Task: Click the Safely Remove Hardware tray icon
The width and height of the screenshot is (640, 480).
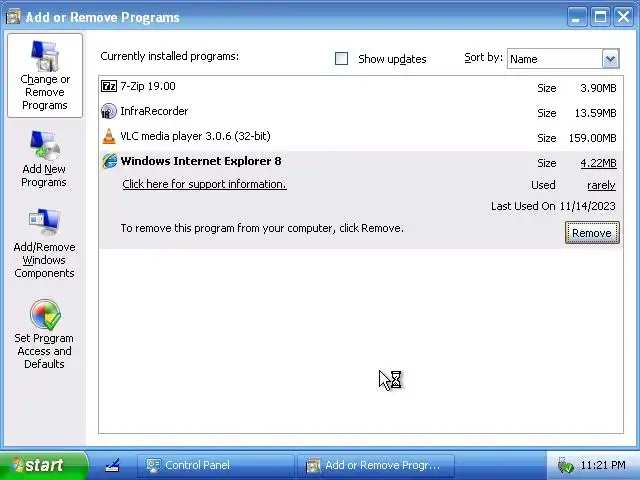Action: click(x=565, y=465)
